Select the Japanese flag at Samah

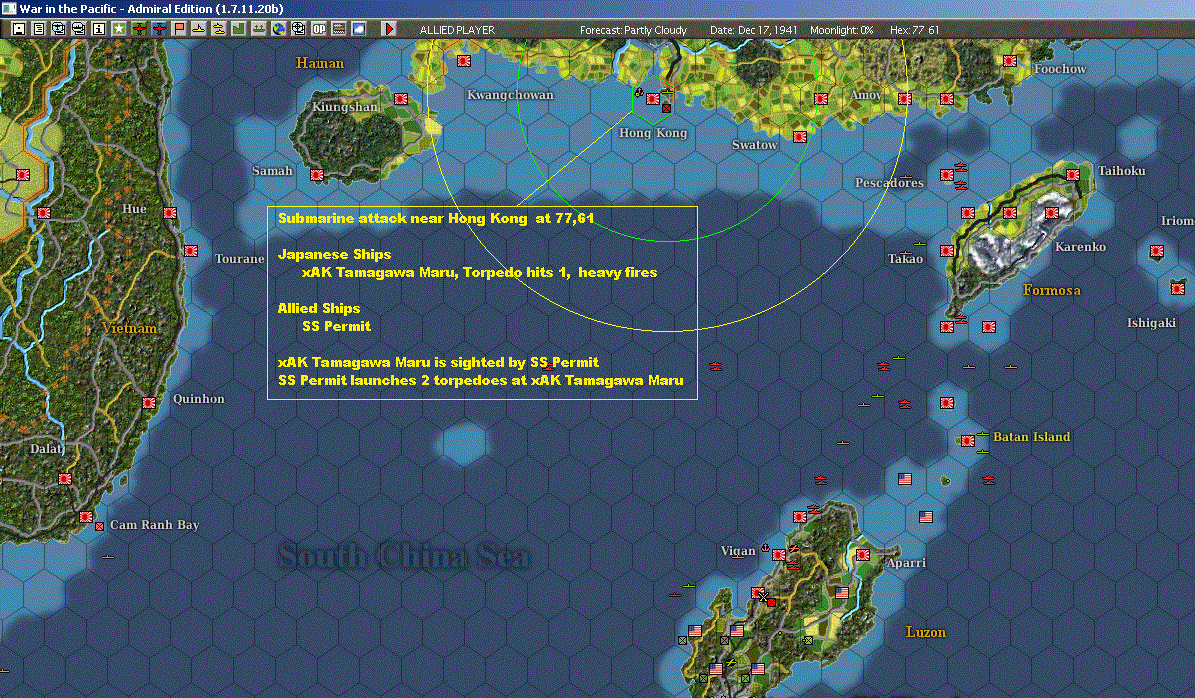point(317,175)
